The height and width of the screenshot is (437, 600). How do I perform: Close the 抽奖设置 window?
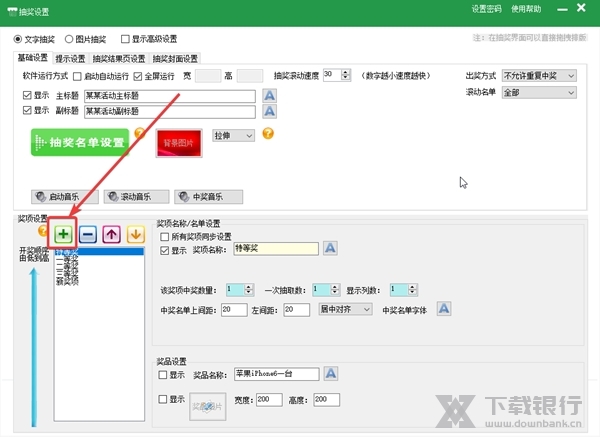coord(581,8)
